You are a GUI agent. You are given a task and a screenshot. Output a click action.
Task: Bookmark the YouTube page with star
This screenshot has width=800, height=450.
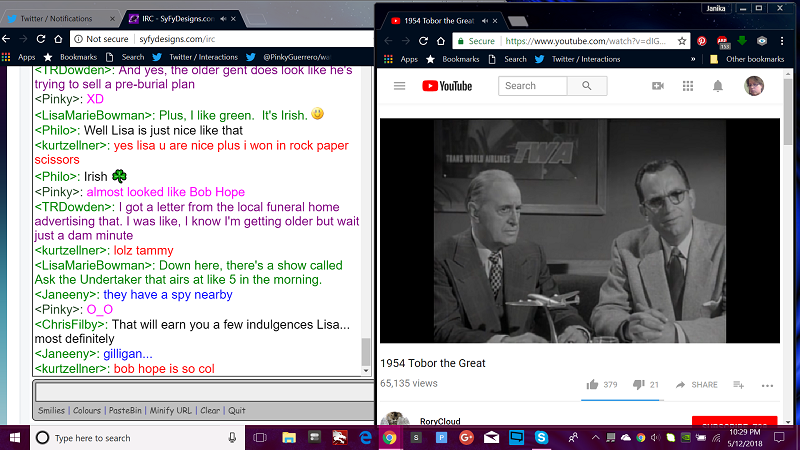coord(682,41)
